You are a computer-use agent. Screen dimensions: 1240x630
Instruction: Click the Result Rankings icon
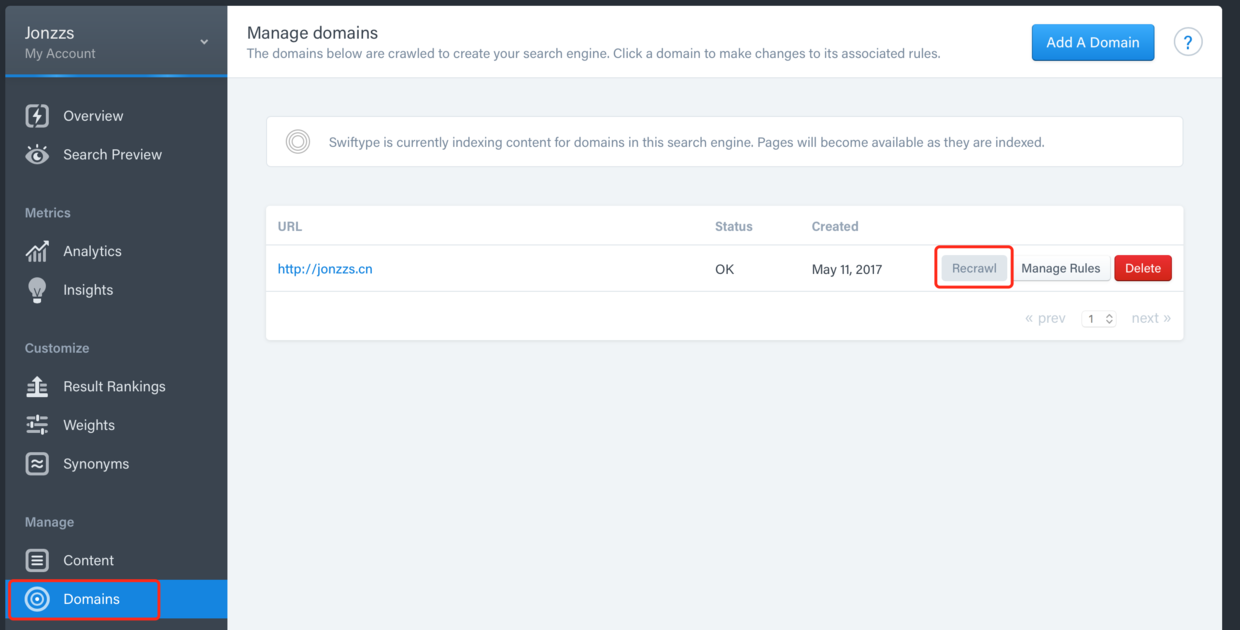click(x=37, y=387)
